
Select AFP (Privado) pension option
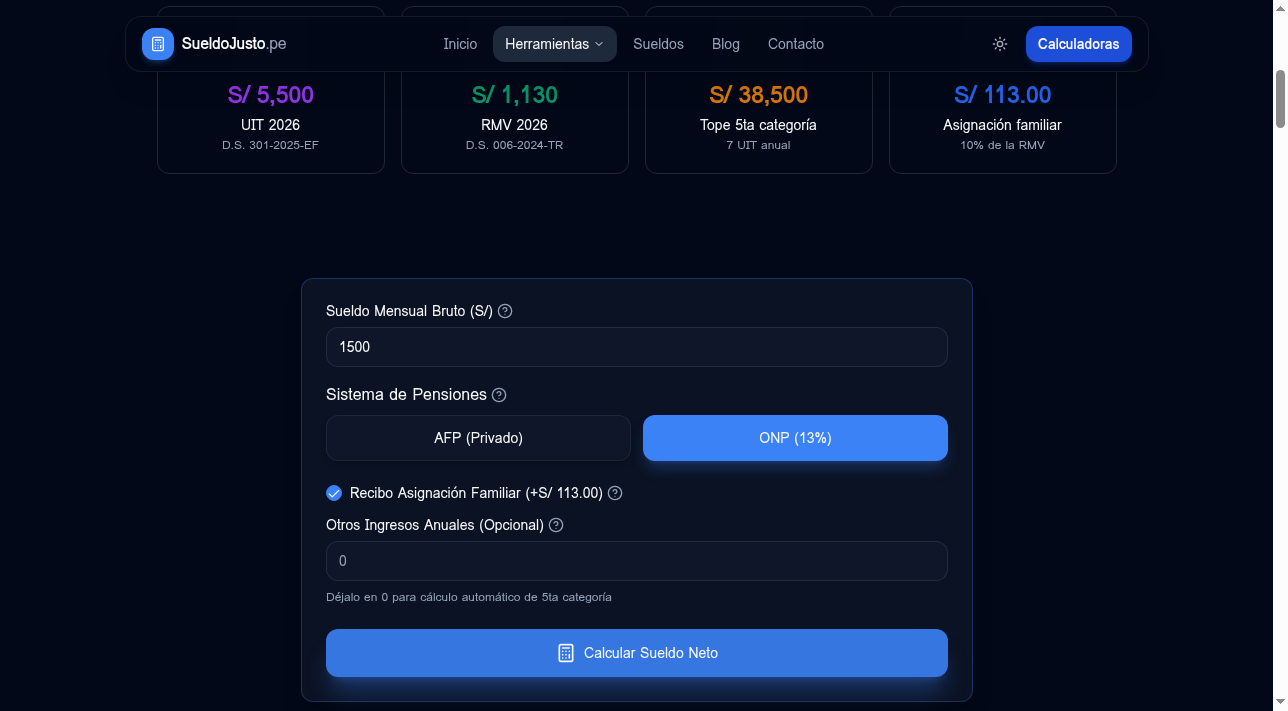(x=478, y=438)
